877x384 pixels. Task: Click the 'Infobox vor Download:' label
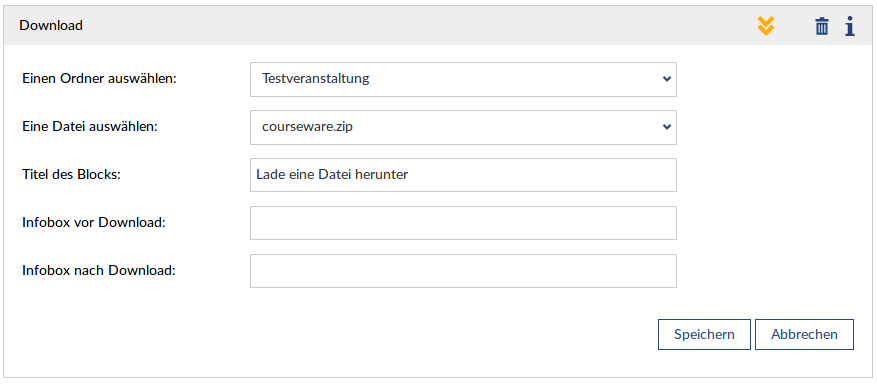pos(94,222)
